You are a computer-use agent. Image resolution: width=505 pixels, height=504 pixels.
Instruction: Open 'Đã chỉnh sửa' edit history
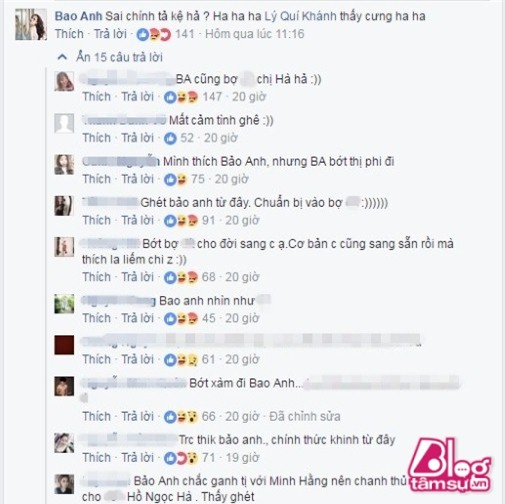point(305,417)
